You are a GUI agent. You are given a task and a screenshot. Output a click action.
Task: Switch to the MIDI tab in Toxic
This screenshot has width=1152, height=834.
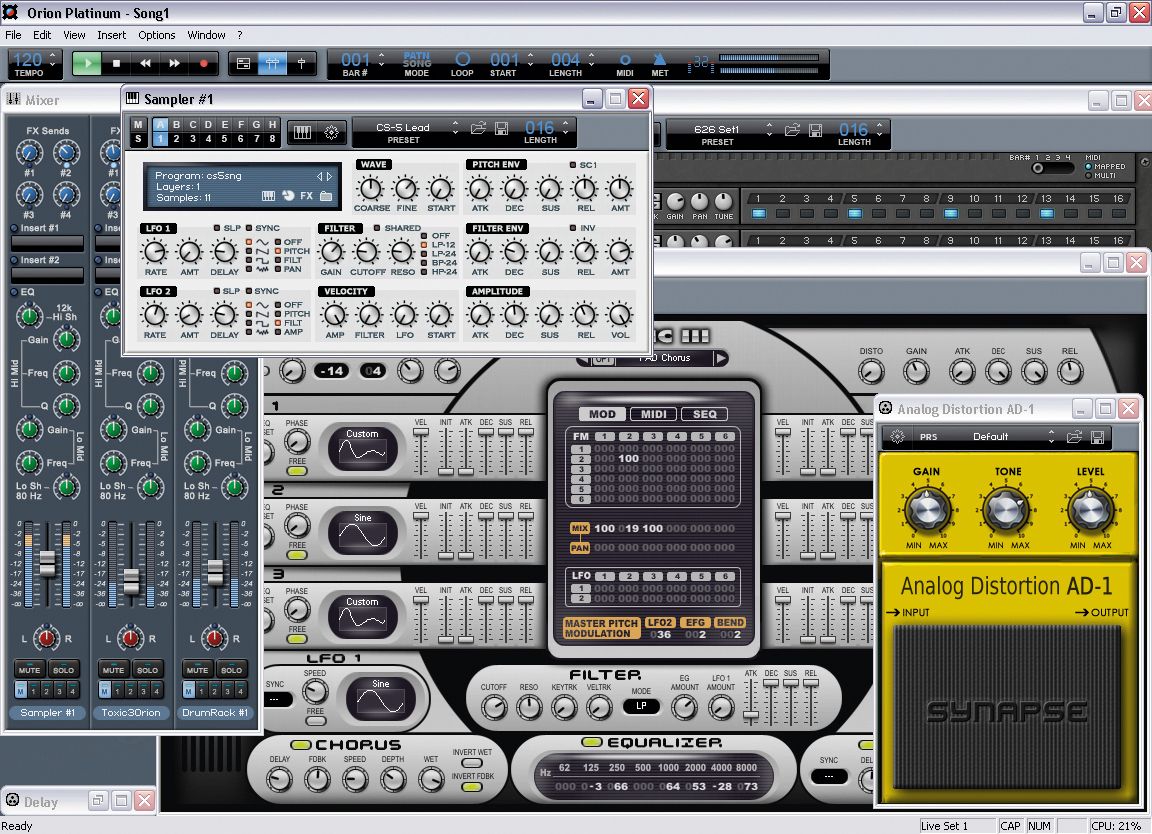[x=653, y=414]
